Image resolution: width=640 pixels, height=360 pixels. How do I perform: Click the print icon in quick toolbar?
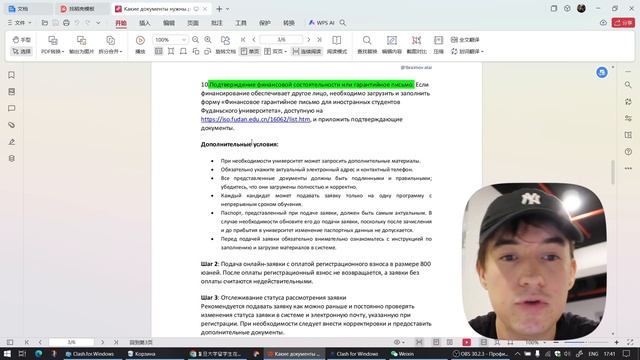click(66, 23)
